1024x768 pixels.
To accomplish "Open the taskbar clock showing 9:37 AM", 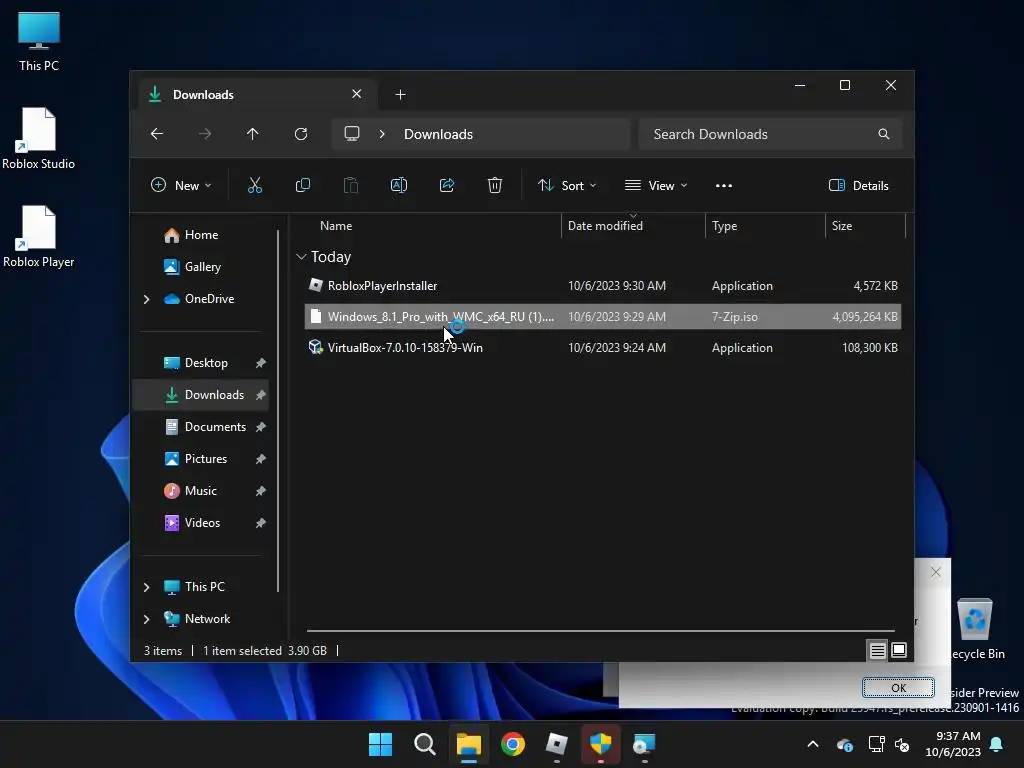I will coord(953,744).
